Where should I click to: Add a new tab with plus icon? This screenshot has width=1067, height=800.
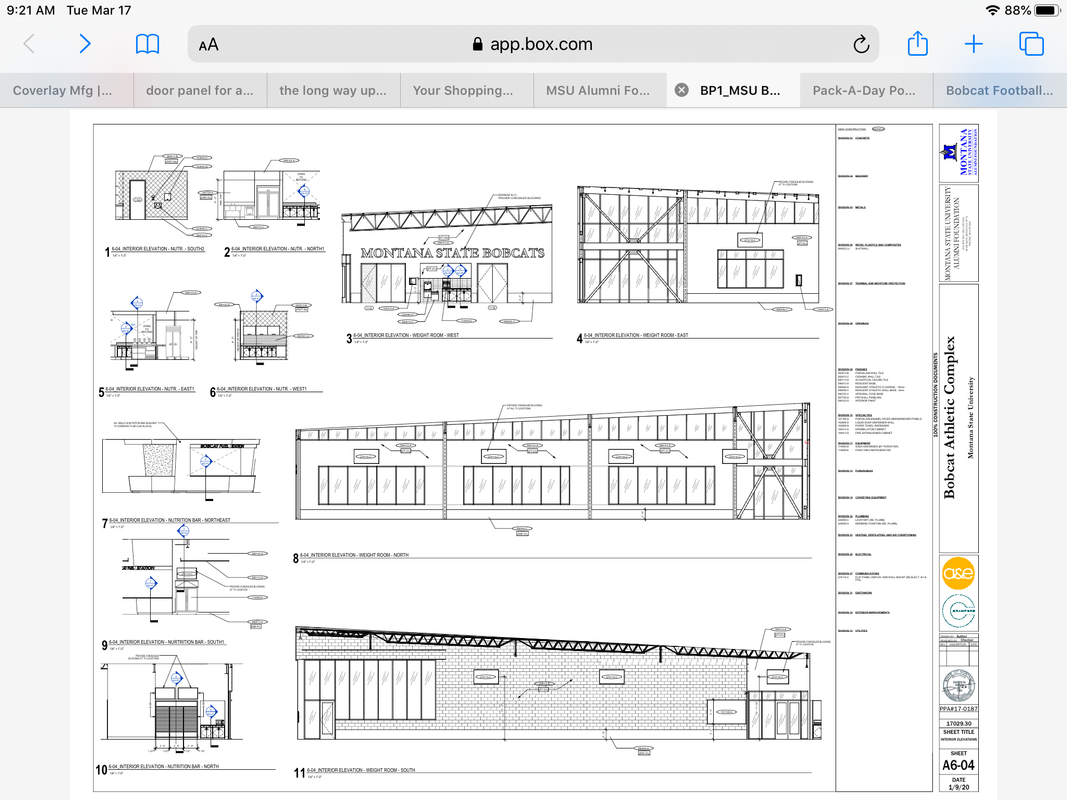click(x=974, y=44)
